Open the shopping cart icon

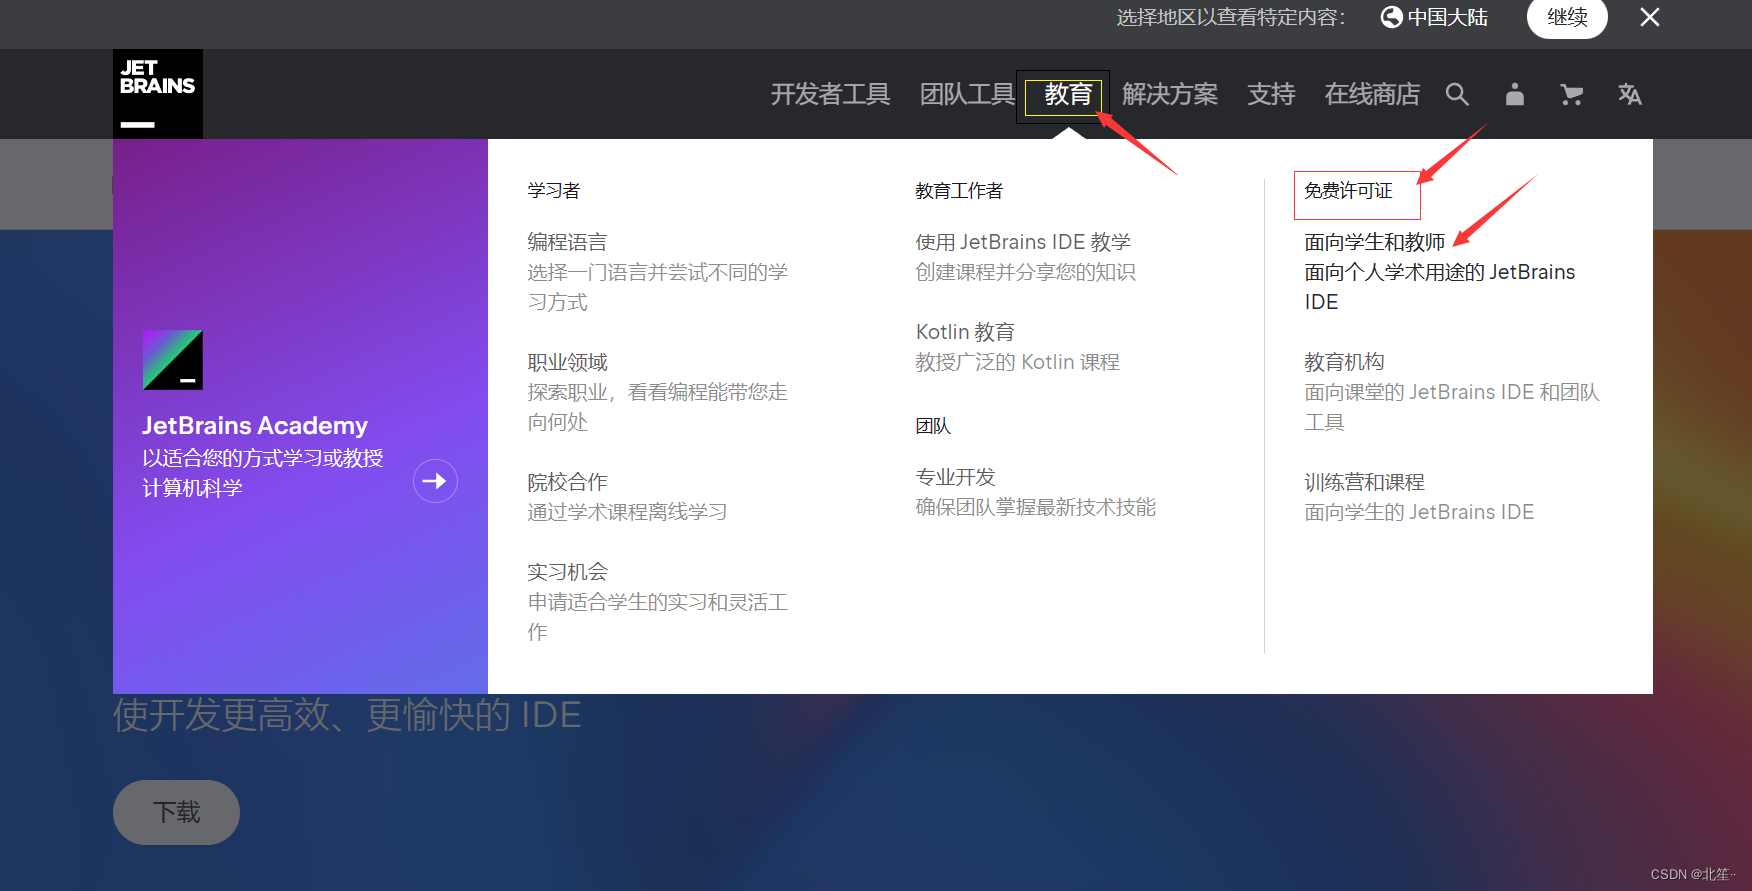(x=1572, y=94)
